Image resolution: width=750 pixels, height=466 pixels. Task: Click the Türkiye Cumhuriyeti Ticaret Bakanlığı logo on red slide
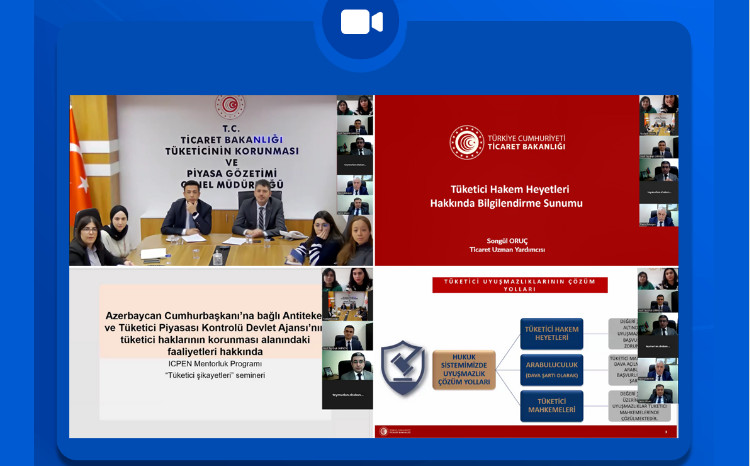(507, 142)
